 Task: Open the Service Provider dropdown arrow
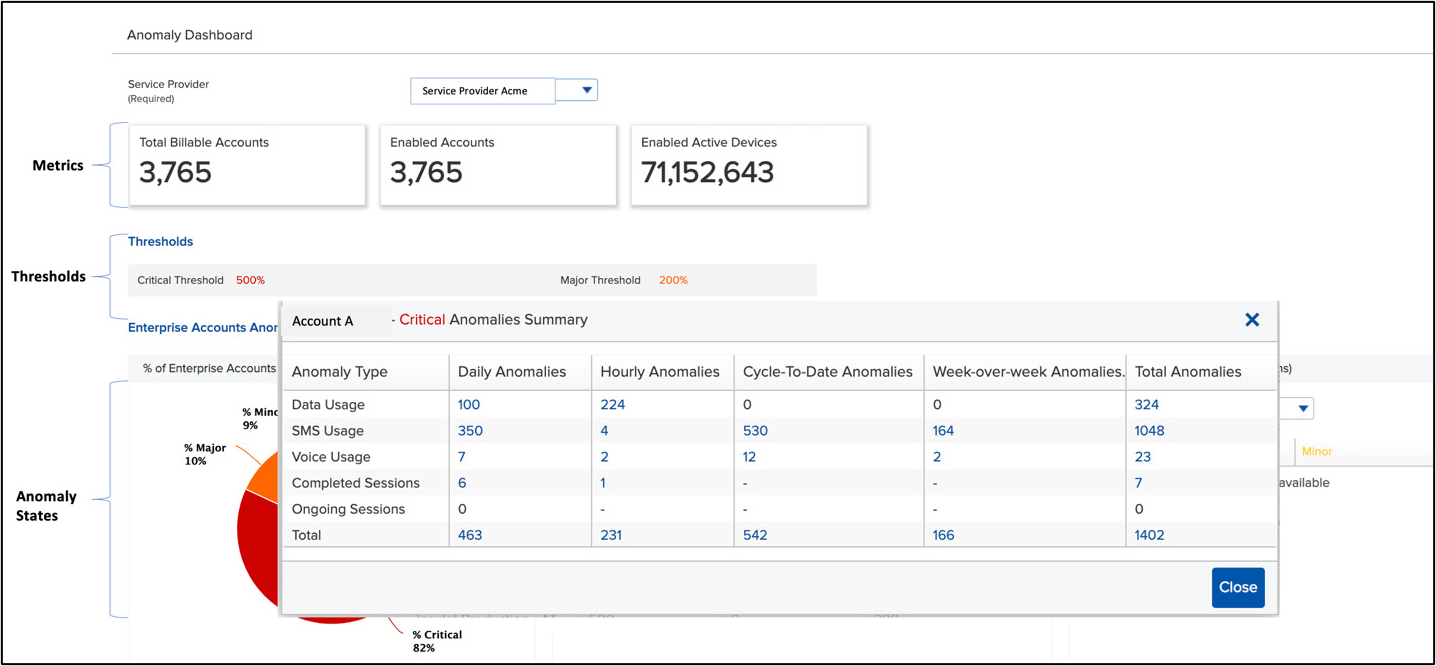pos(587,90)
